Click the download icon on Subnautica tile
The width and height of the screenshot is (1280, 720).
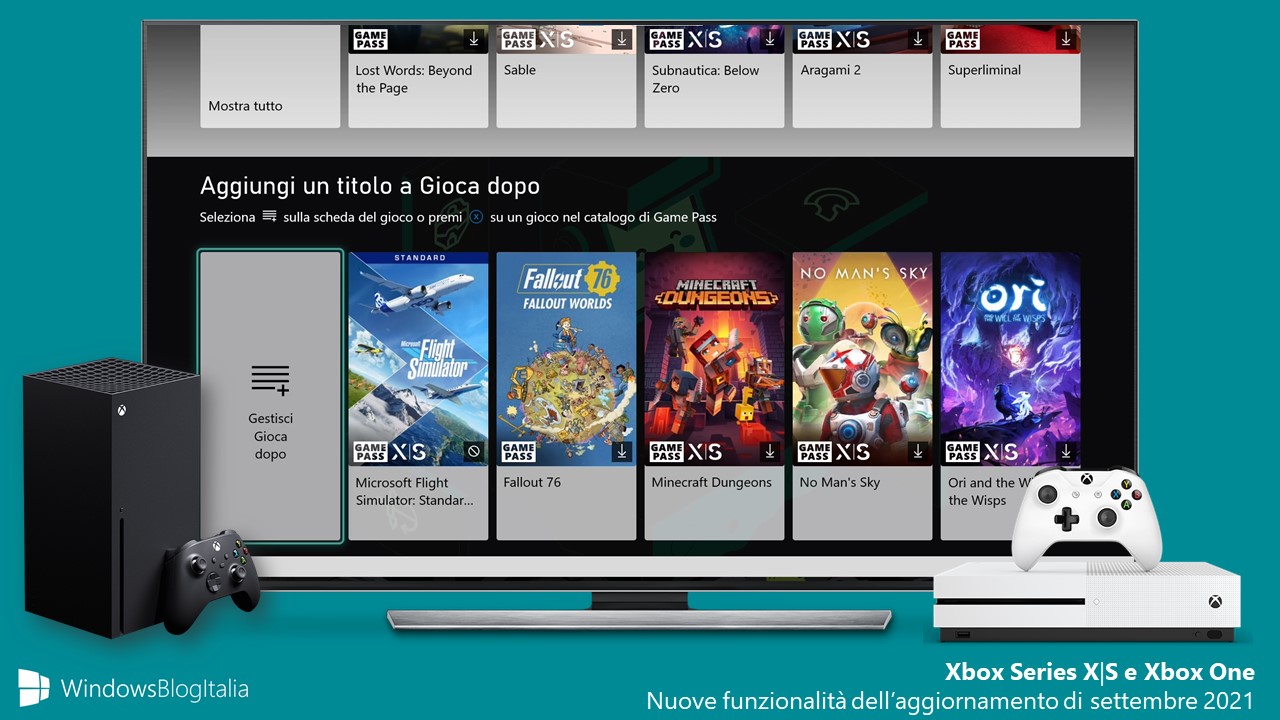[770, 39]
